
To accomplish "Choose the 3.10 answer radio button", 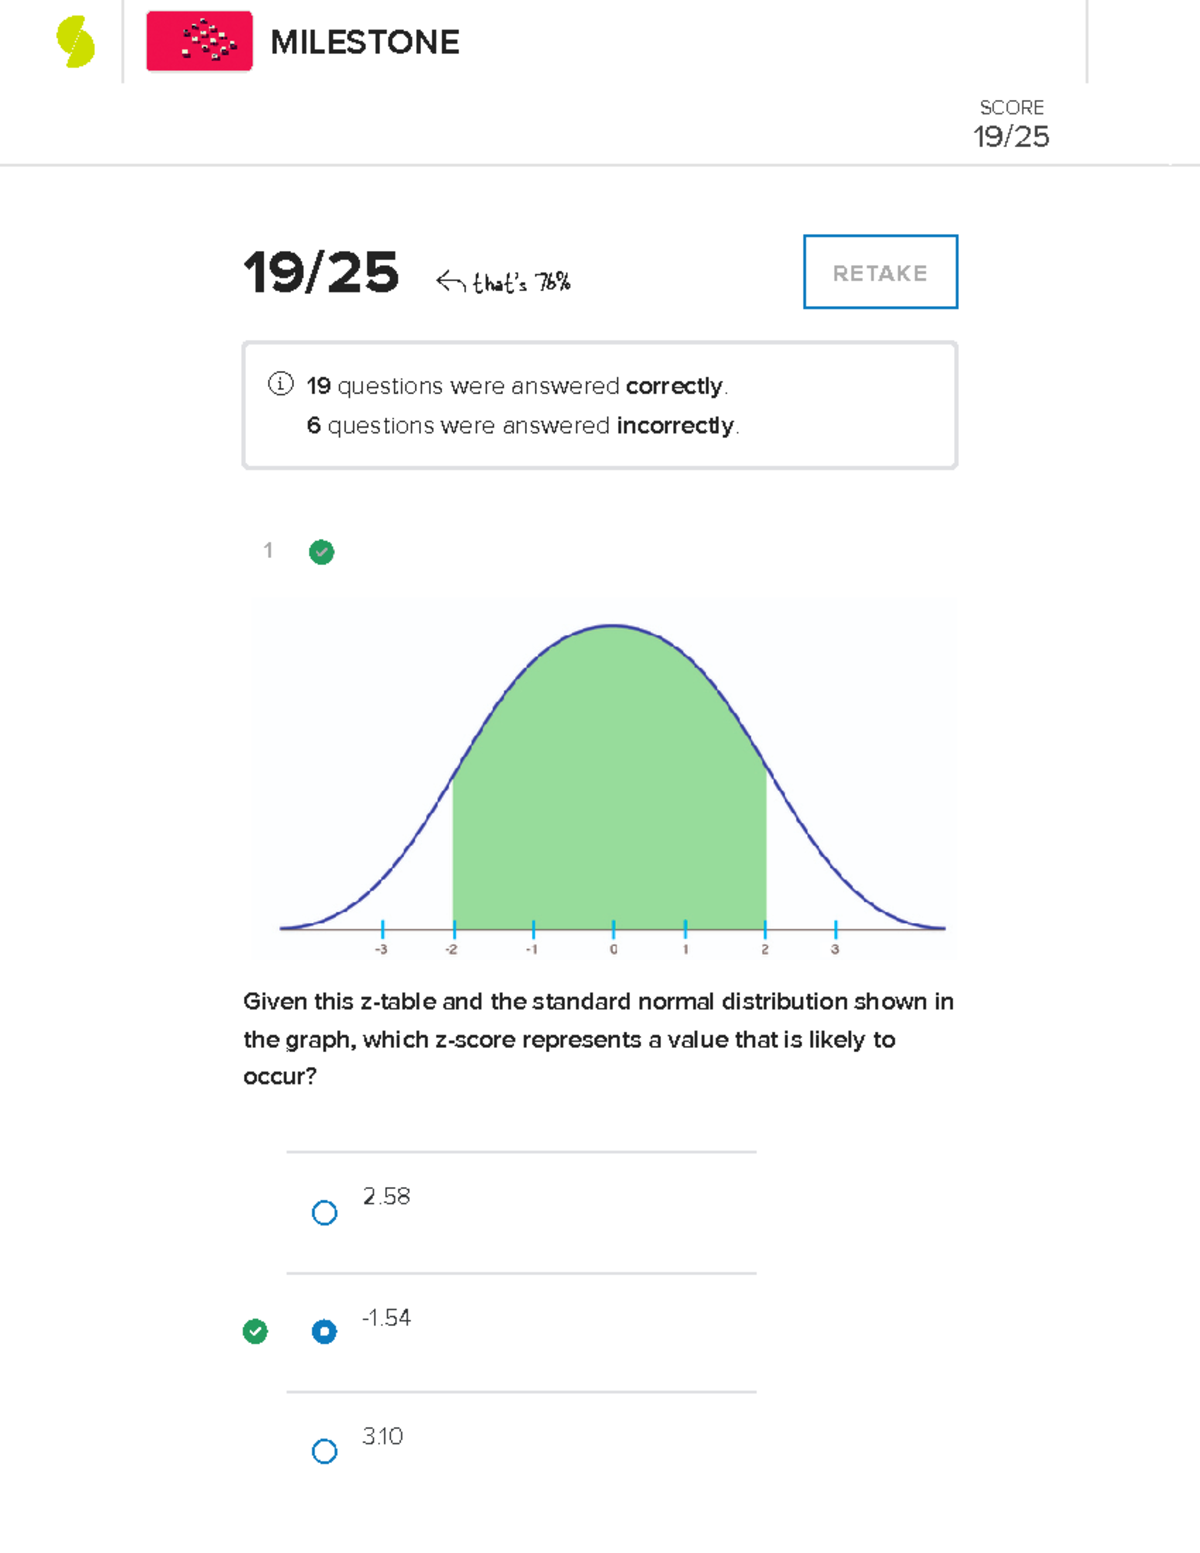I will 324,1451.
